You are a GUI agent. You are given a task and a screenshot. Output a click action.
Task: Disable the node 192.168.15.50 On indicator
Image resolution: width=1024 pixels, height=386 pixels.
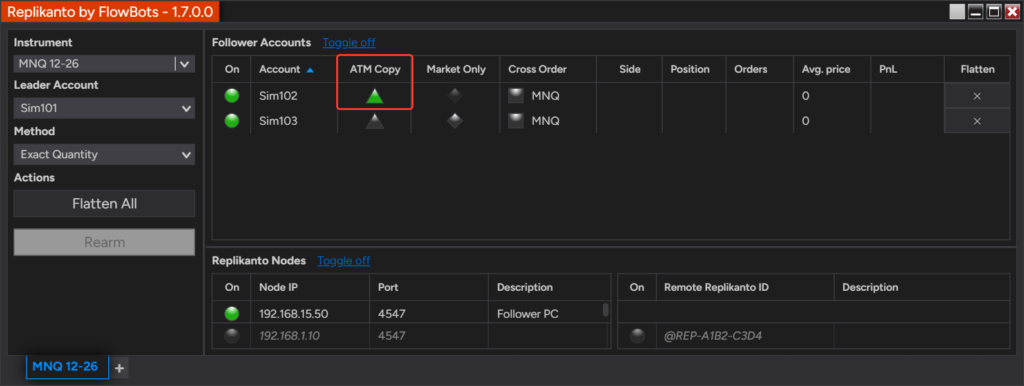pos(232,314)
